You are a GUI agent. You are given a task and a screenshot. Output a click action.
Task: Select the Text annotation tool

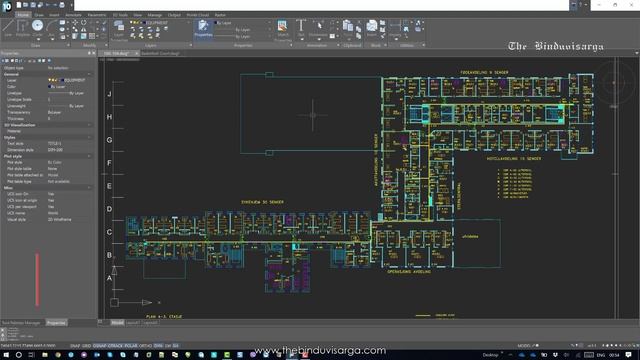pos(301,28)
